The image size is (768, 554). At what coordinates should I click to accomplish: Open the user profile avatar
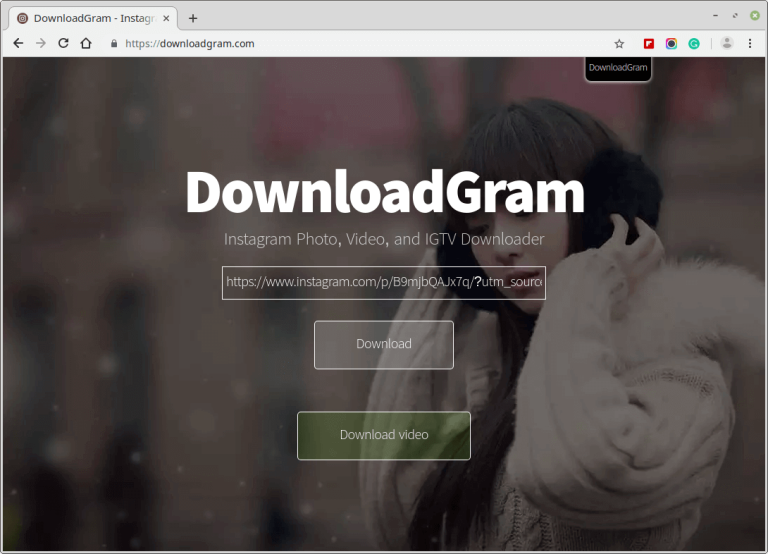[x=727, y=44]
